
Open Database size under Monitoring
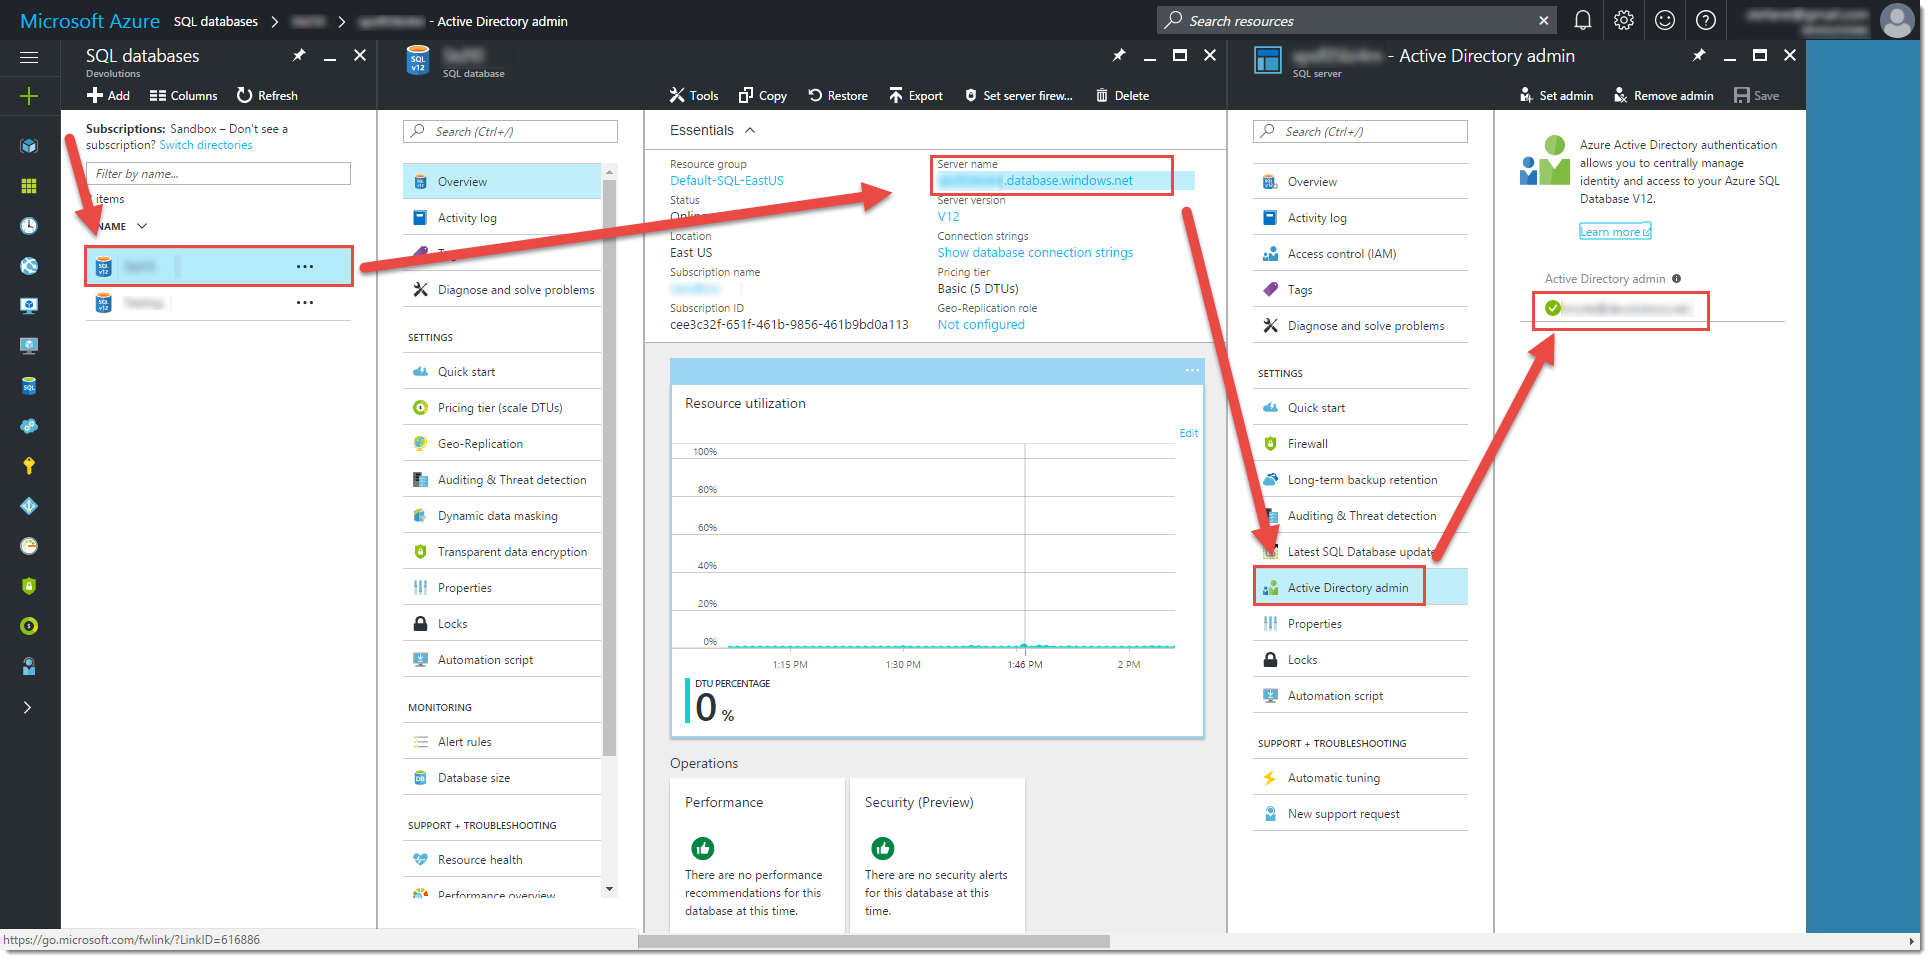coord(502,778)
